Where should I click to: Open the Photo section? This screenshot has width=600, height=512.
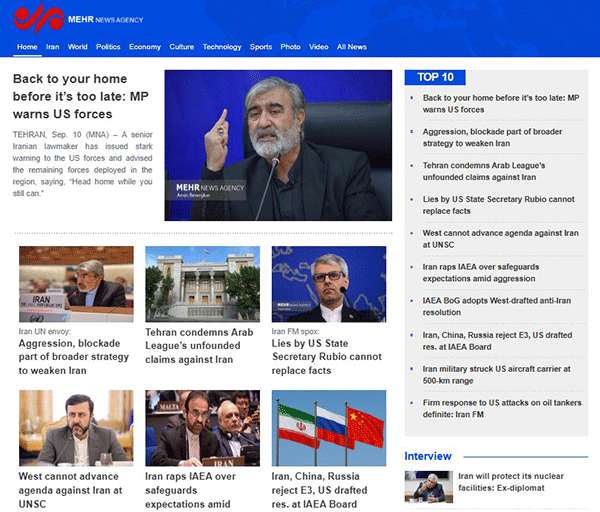(290, 47)
